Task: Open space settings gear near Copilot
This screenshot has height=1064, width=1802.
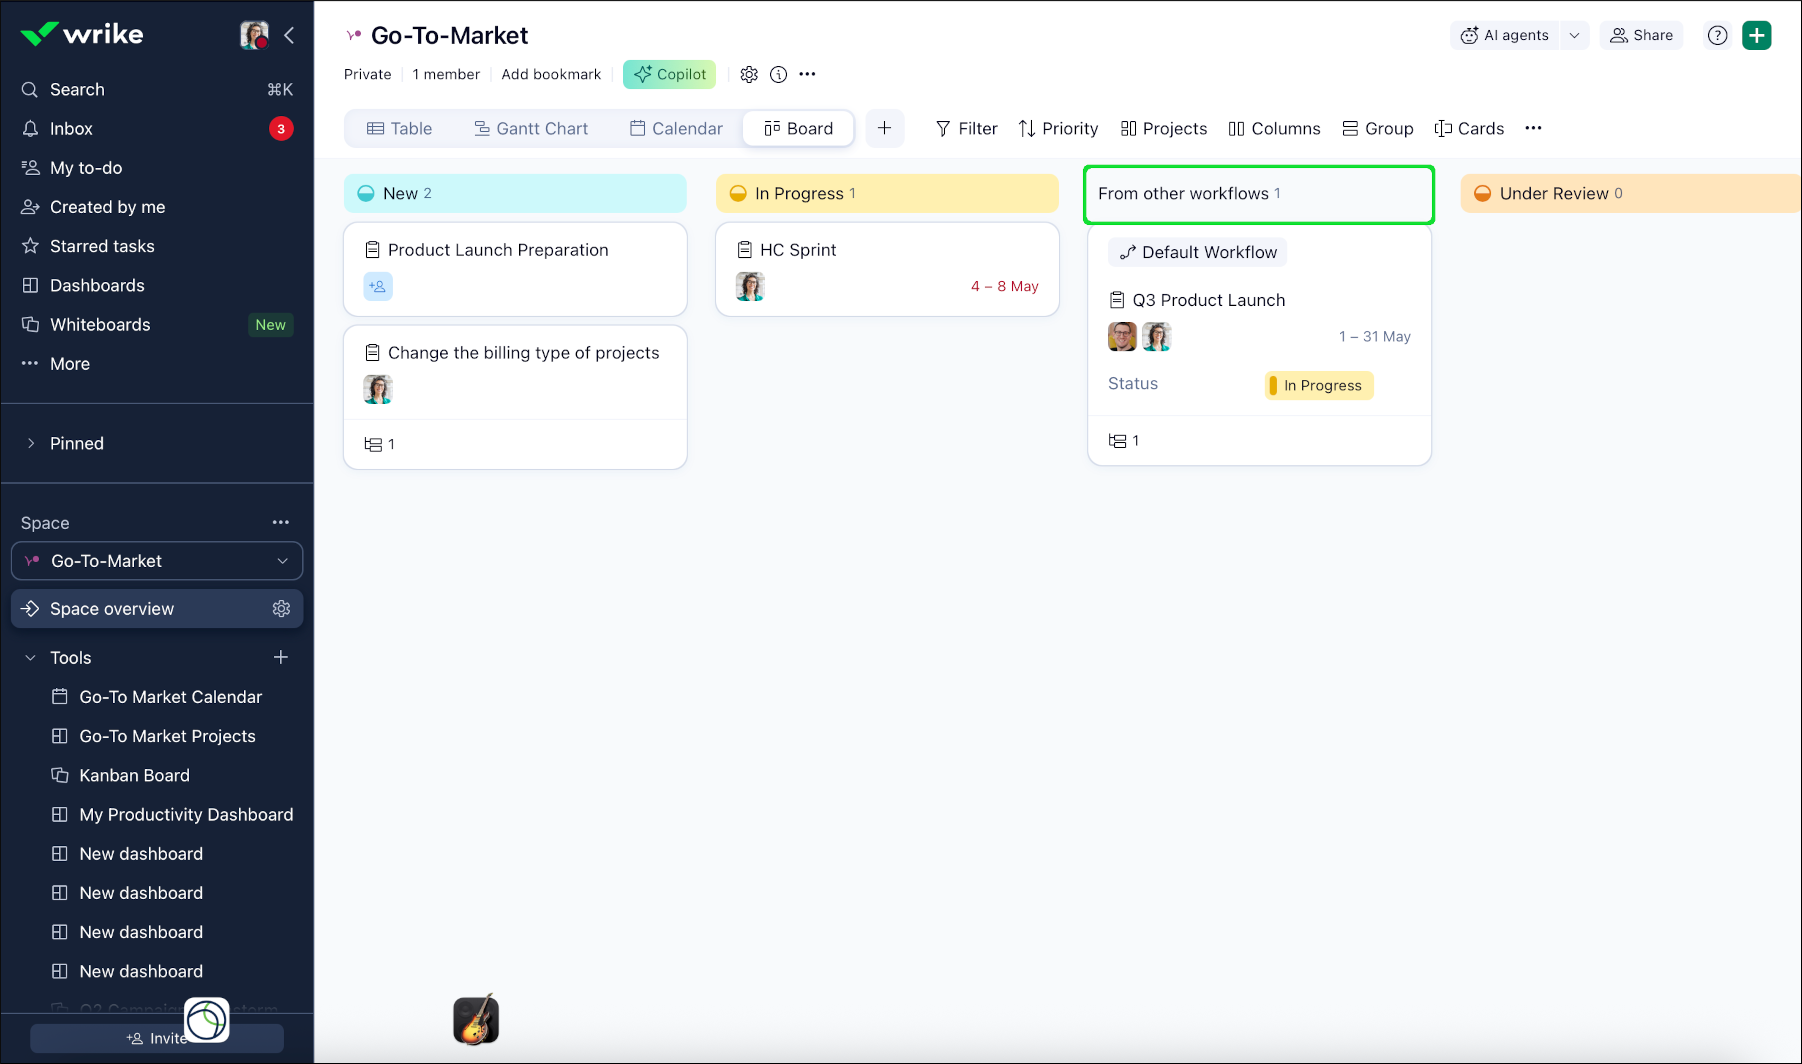Action: (749, 74)
